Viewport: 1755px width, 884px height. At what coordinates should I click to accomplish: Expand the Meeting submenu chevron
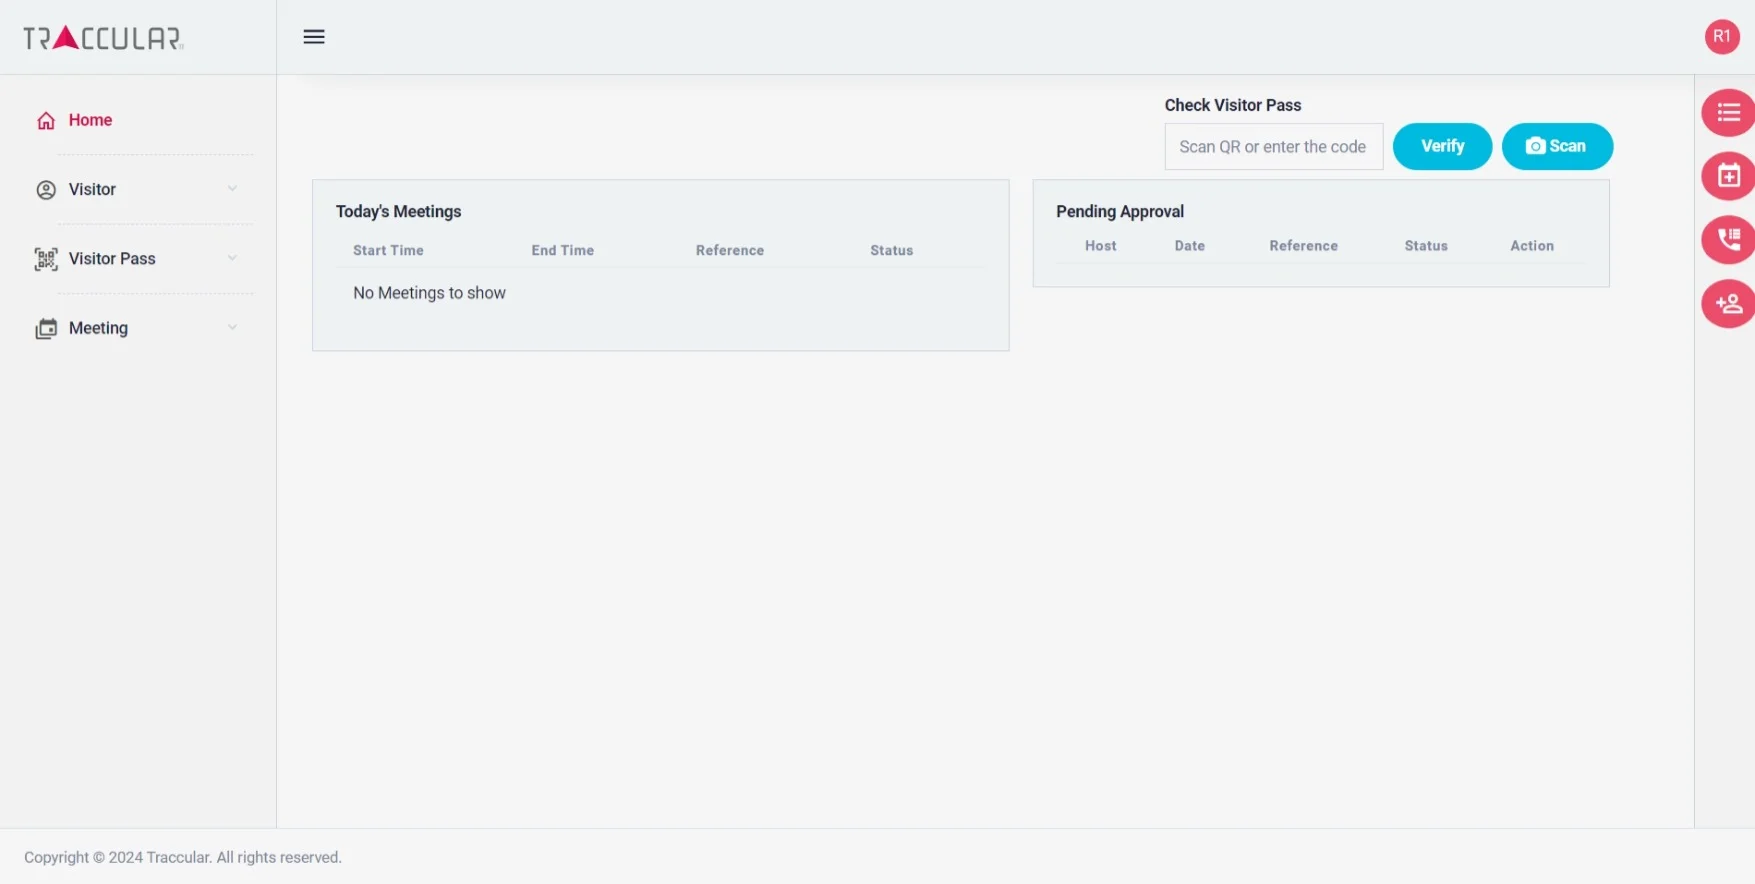click(232, 328)
